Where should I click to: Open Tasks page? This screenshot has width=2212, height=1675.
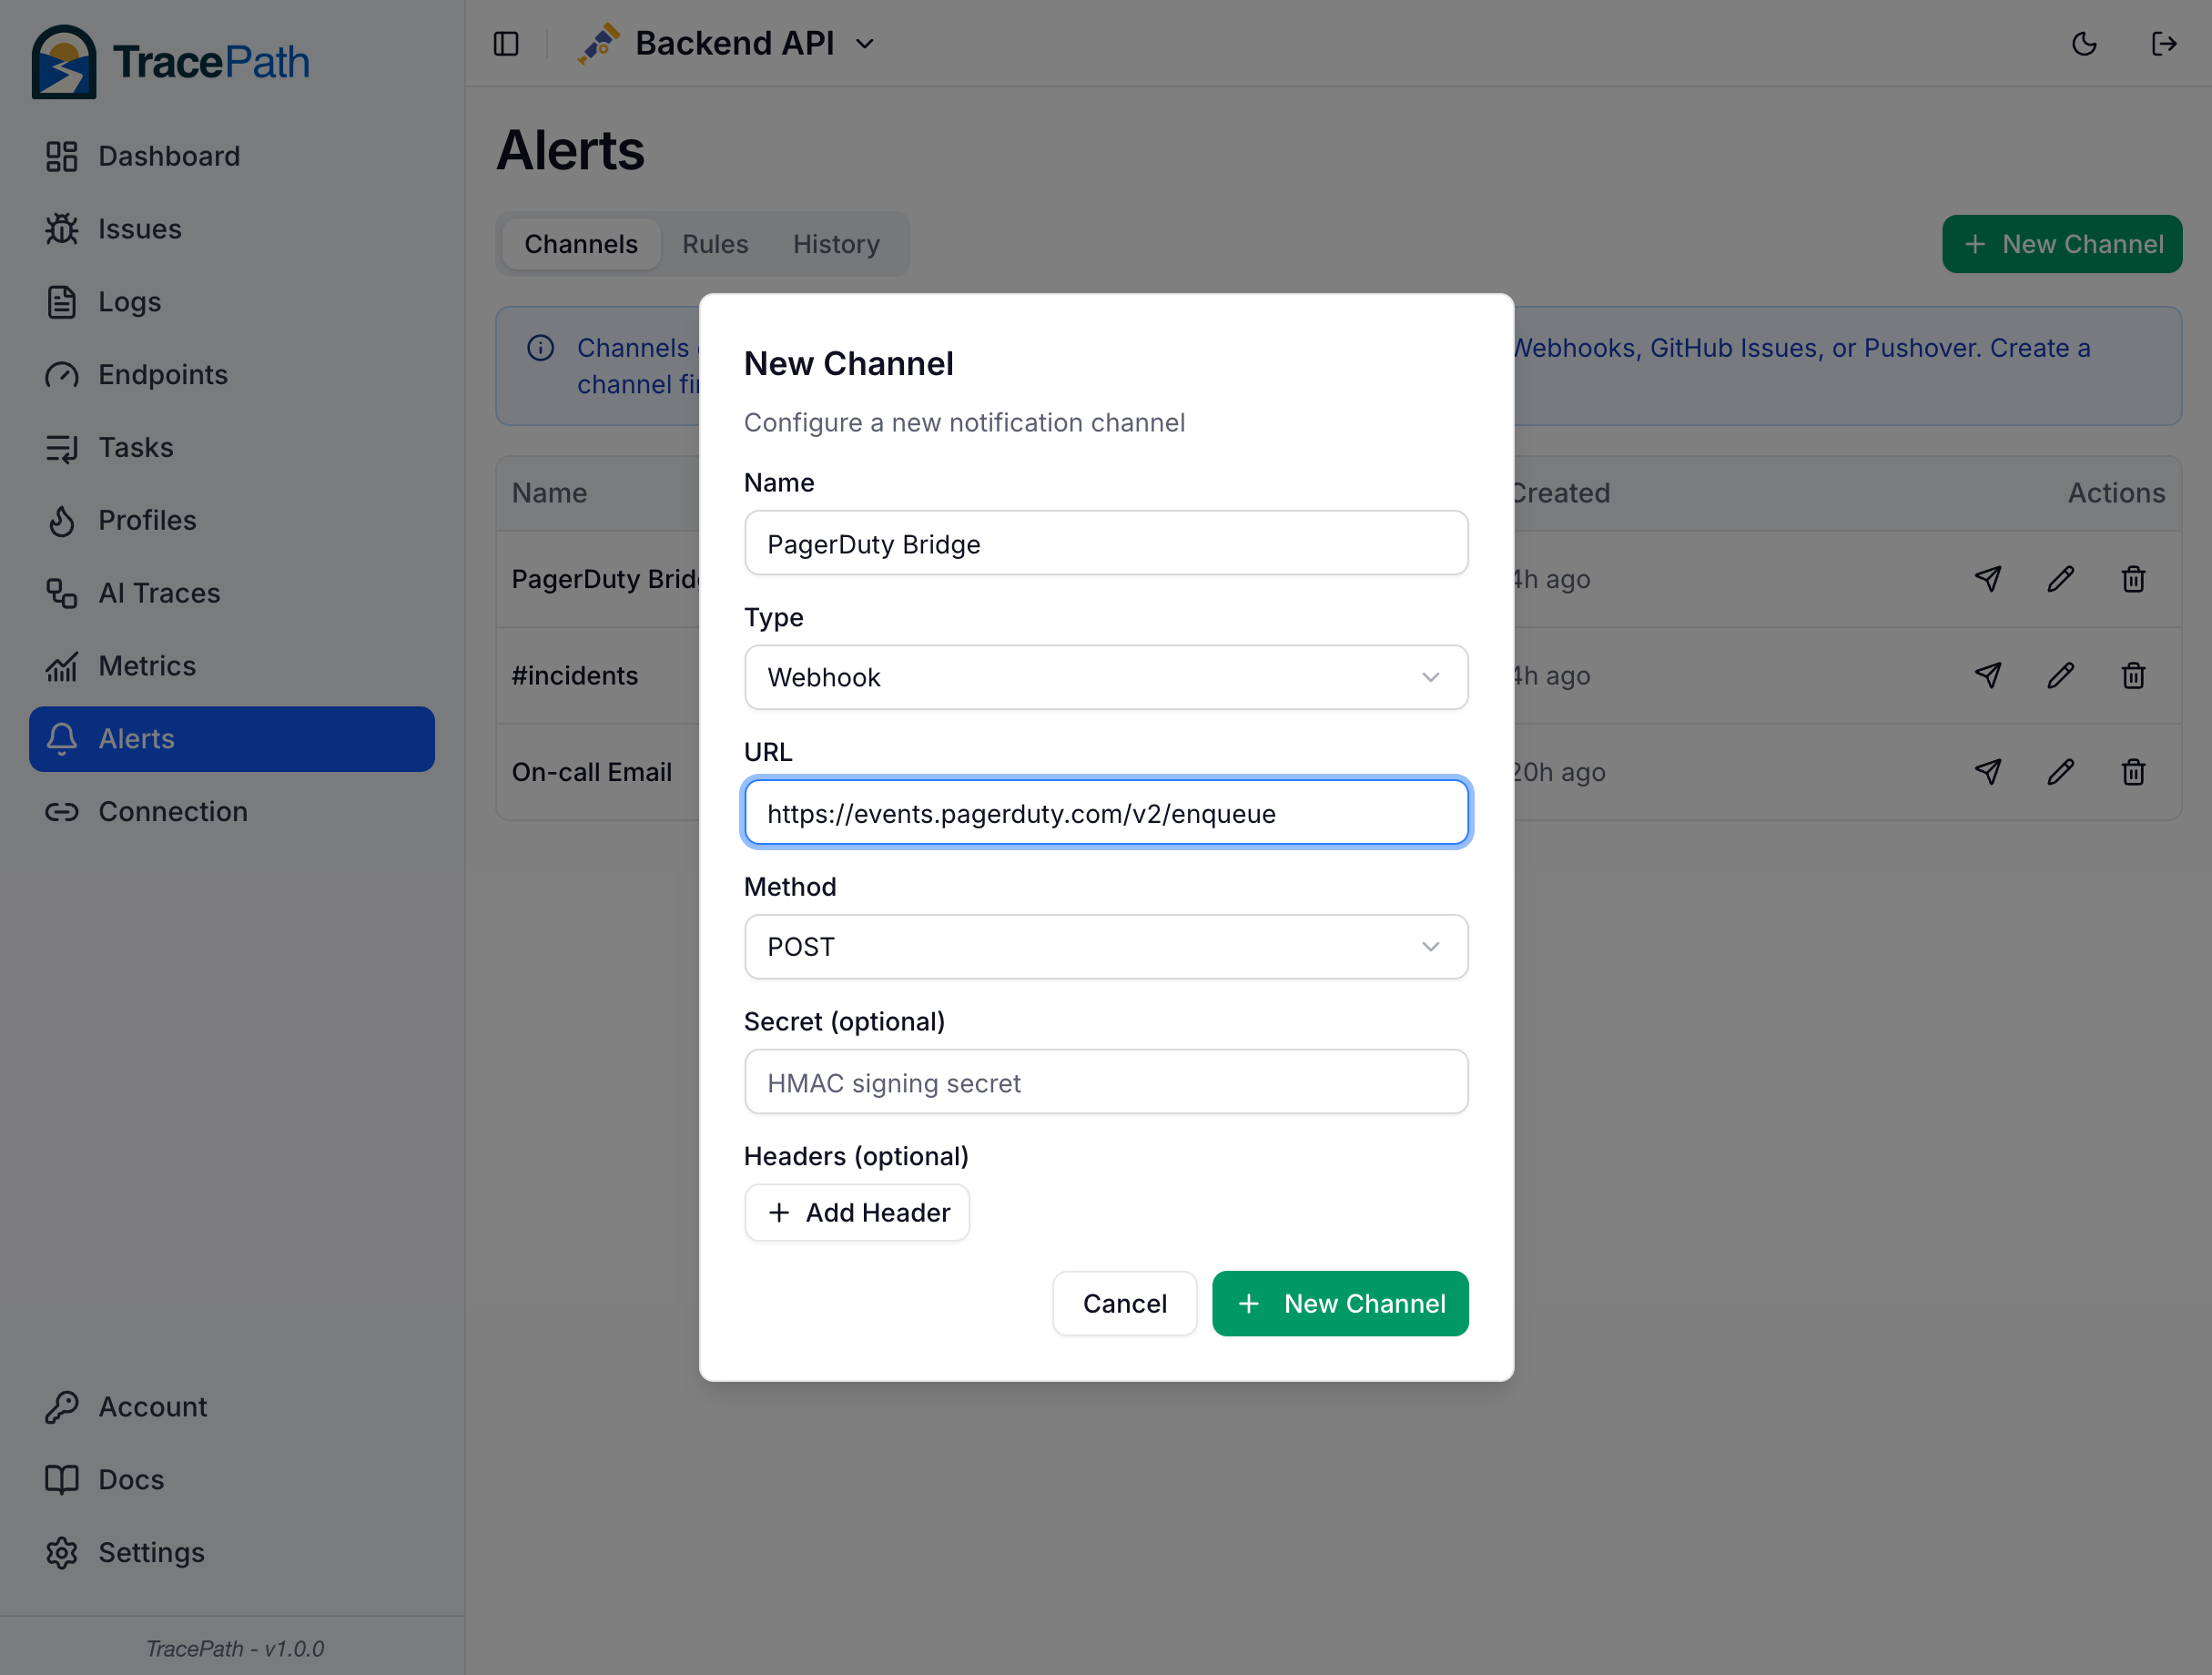pos(232,448)
